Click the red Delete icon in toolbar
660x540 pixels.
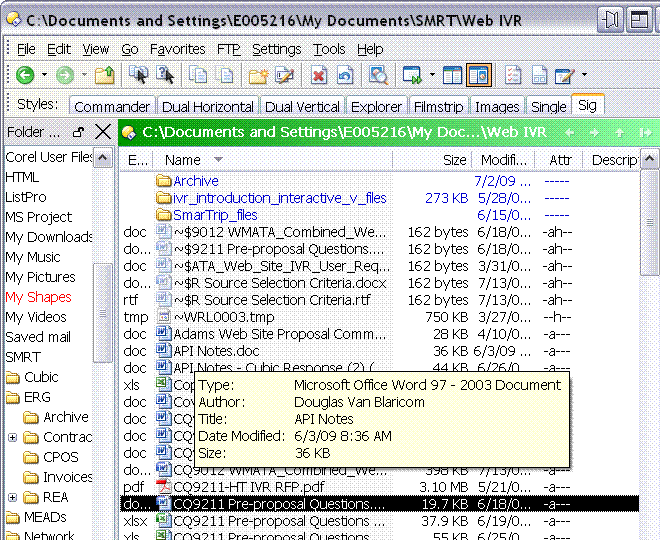click(319, 75)
